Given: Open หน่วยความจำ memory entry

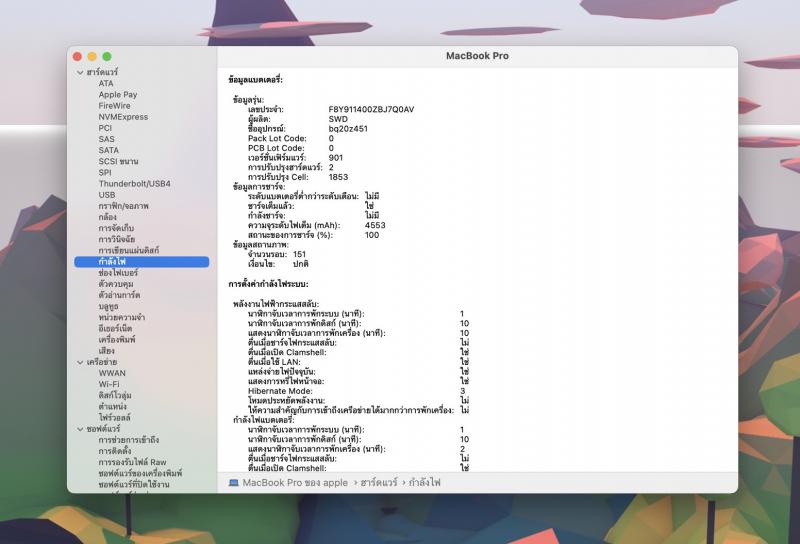Looking at the screenshot, I should (122, 317).
